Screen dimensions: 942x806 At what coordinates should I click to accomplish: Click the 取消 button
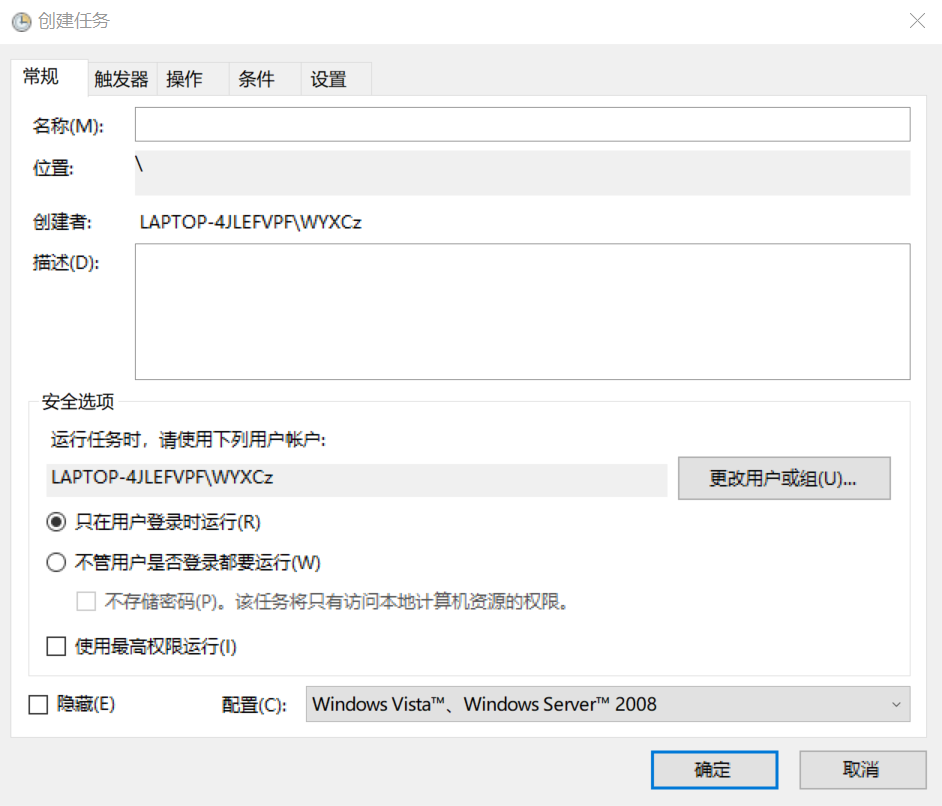[862, 769]
